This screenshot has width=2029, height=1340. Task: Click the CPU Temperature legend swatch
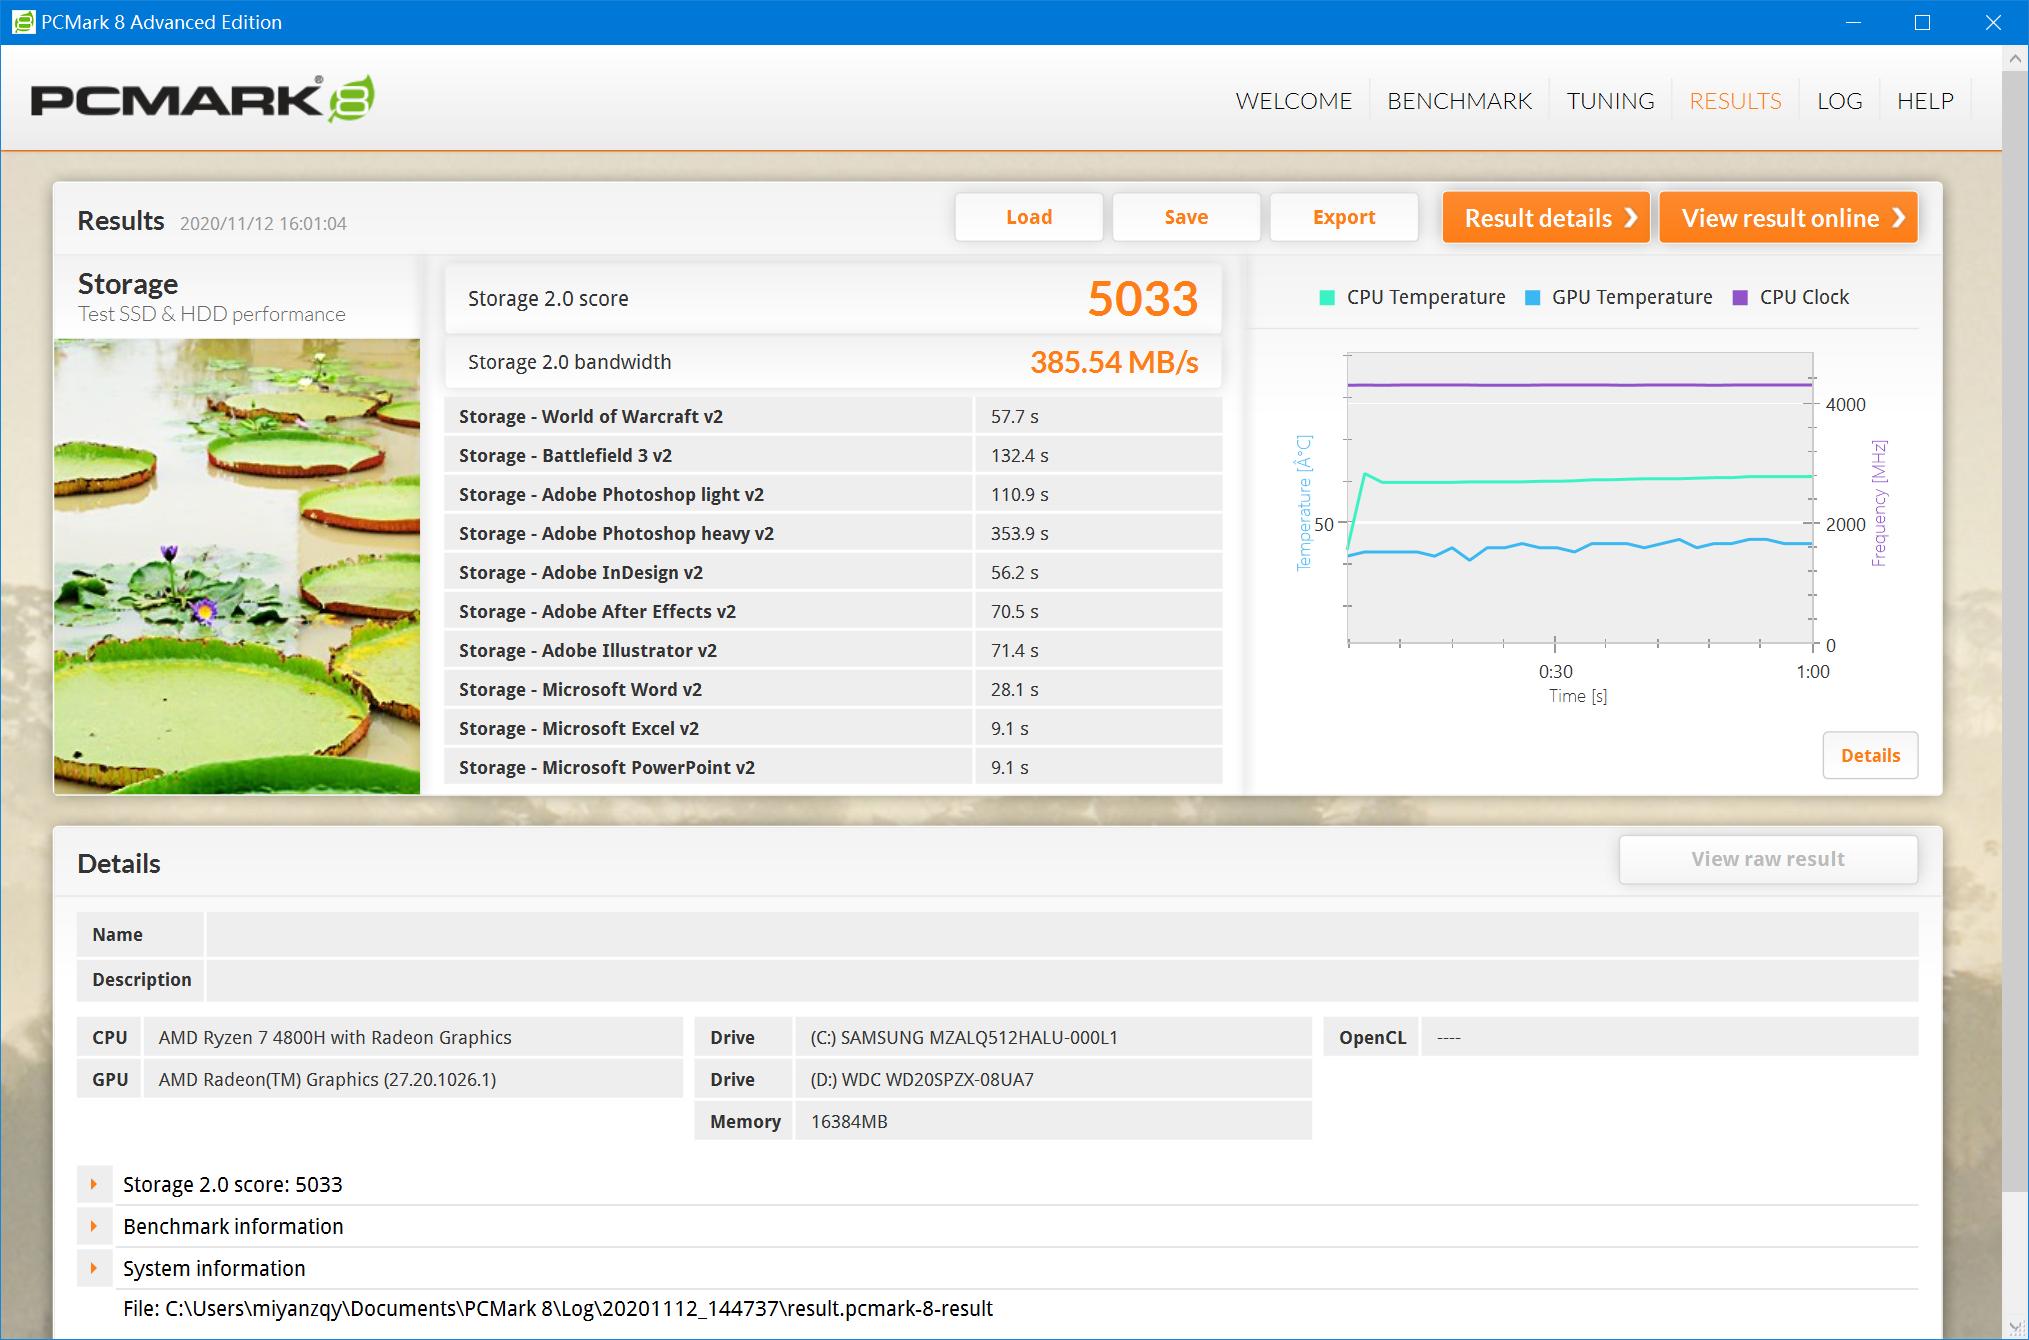pyautogui.click(x=1327, y=298)
